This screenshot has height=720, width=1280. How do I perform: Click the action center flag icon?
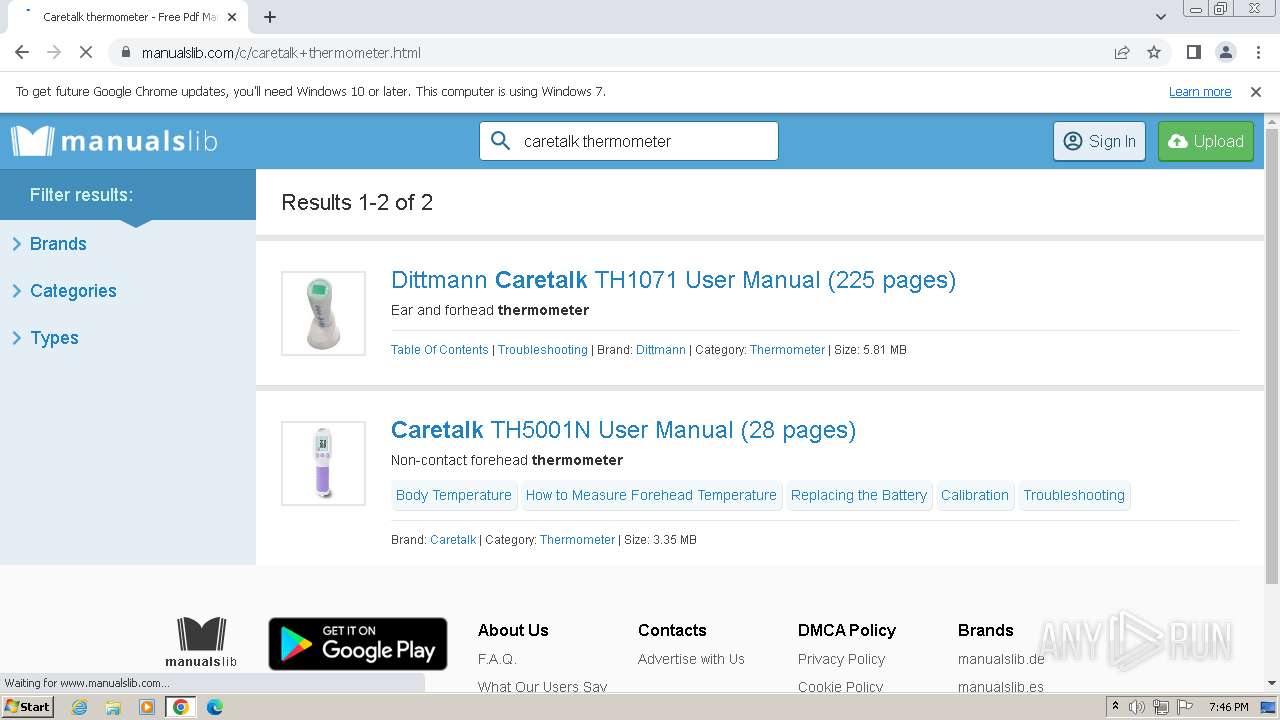click(x=1183, y=707)
